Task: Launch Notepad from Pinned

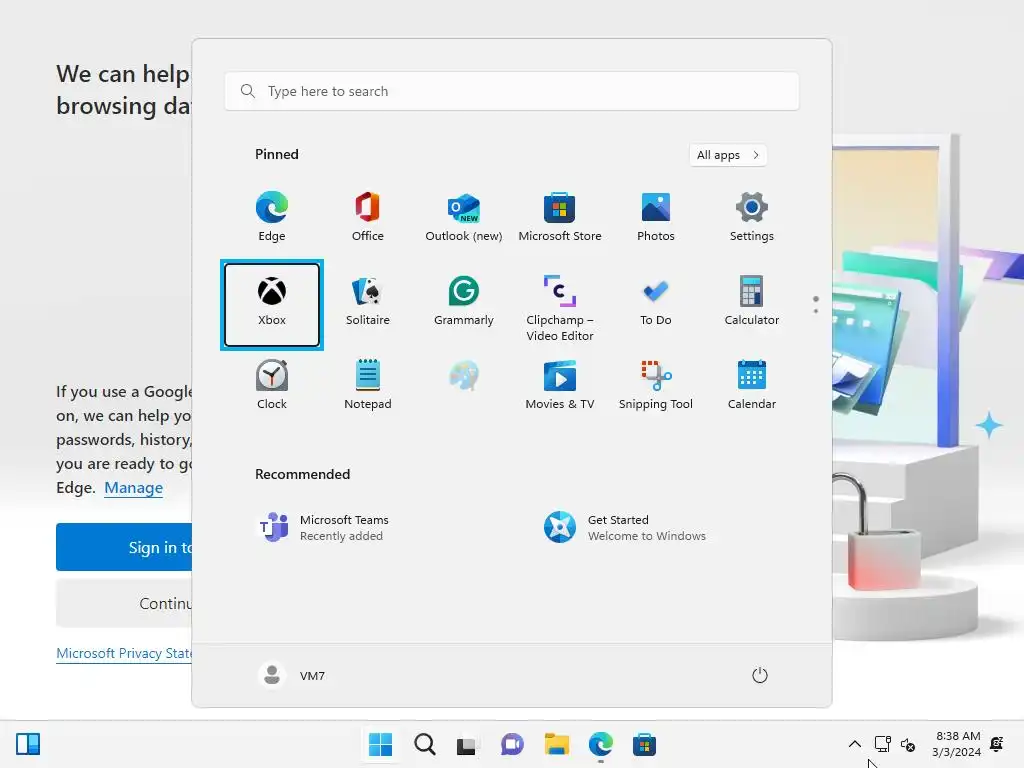Action: click(x=368, y=385)
